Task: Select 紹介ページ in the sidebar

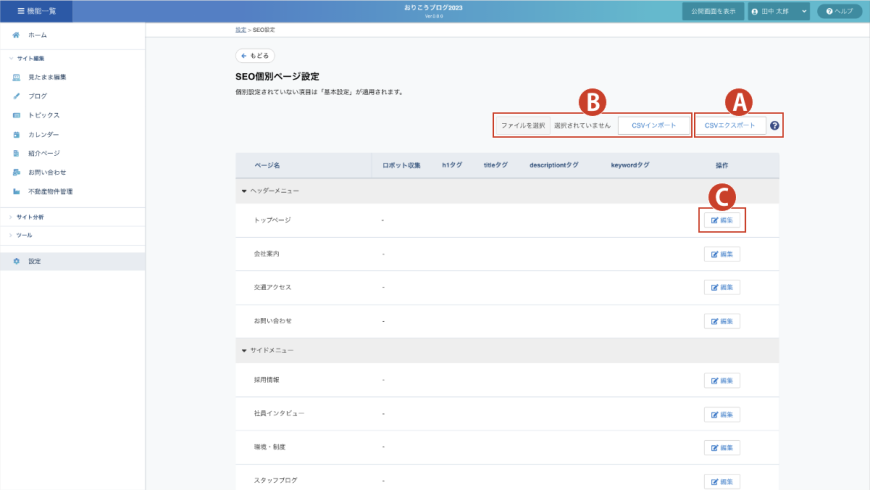Action: tap(44, 153)
